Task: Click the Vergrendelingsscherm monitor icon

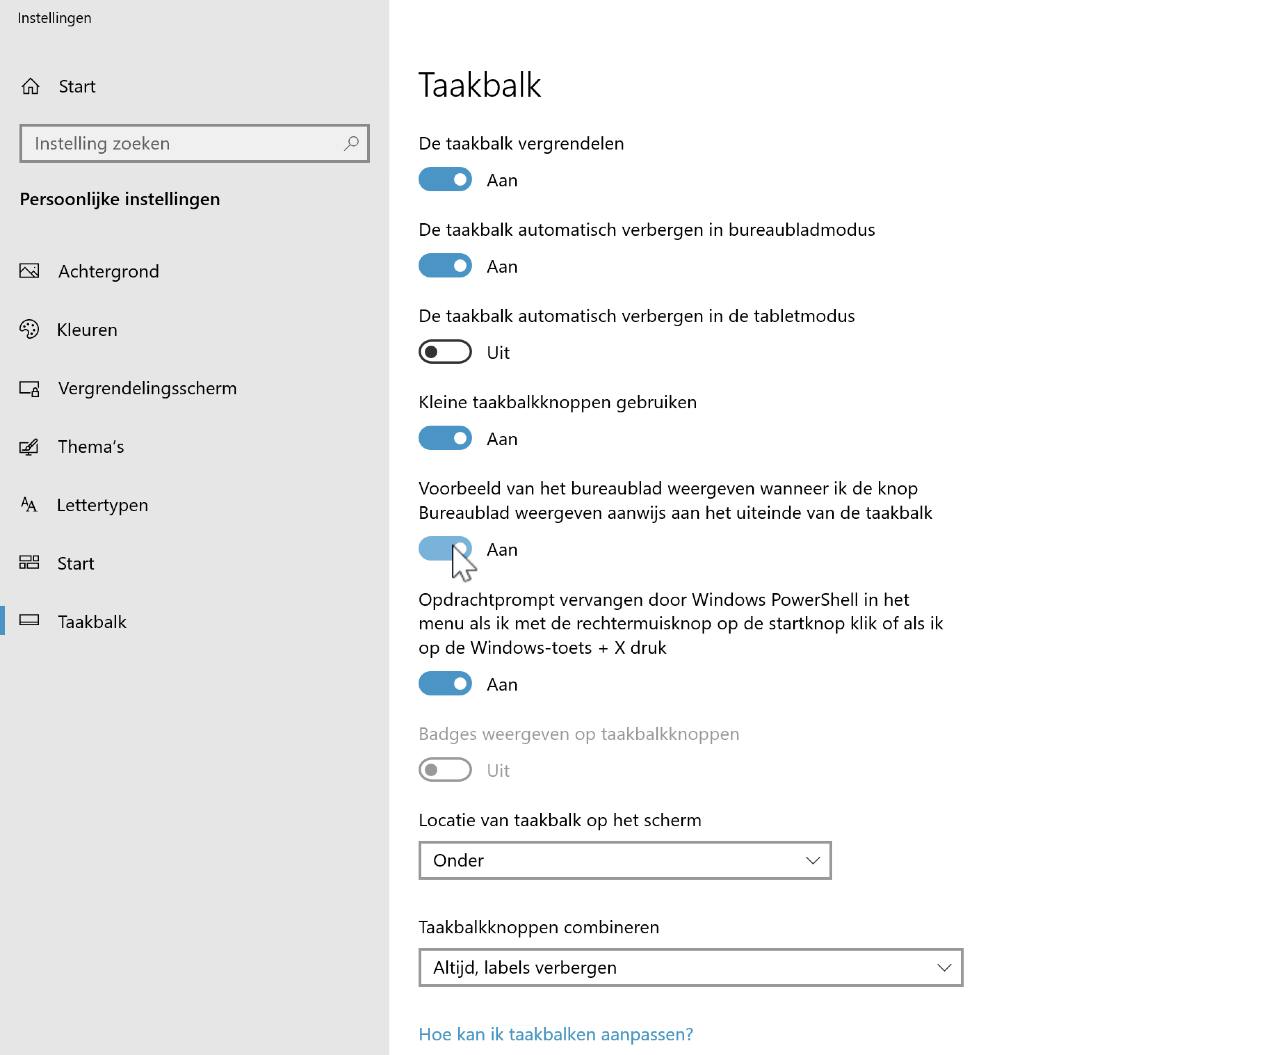Action: point(30,388)
